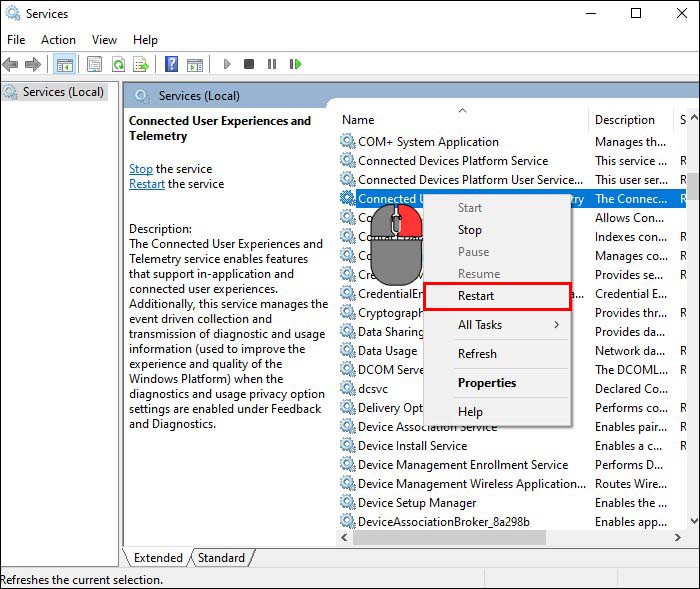Click the Restart the service link
This screenshot has width=700, height=589.
pos(147,184)
